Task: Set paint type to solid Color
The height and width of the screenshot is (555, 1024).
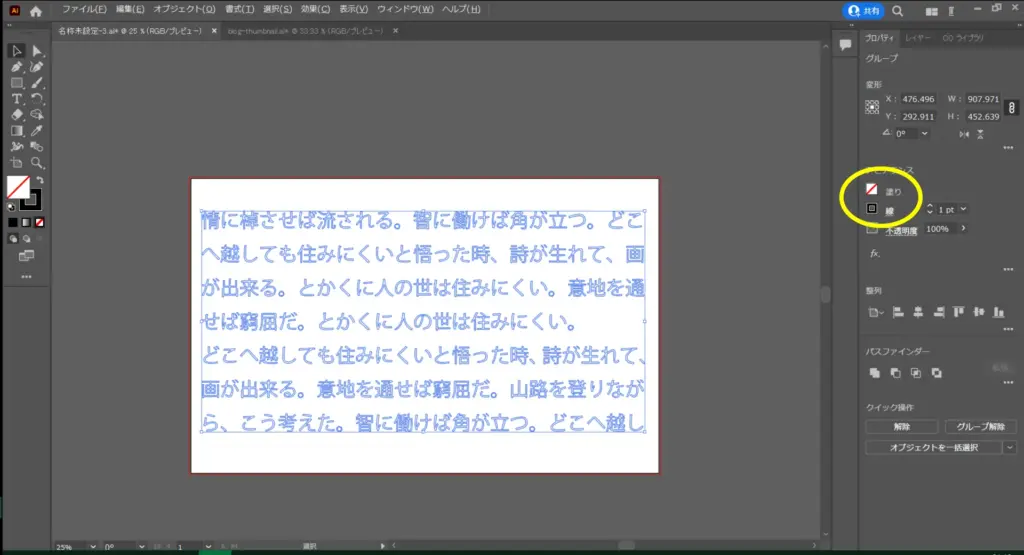Action: pos(12,223)
